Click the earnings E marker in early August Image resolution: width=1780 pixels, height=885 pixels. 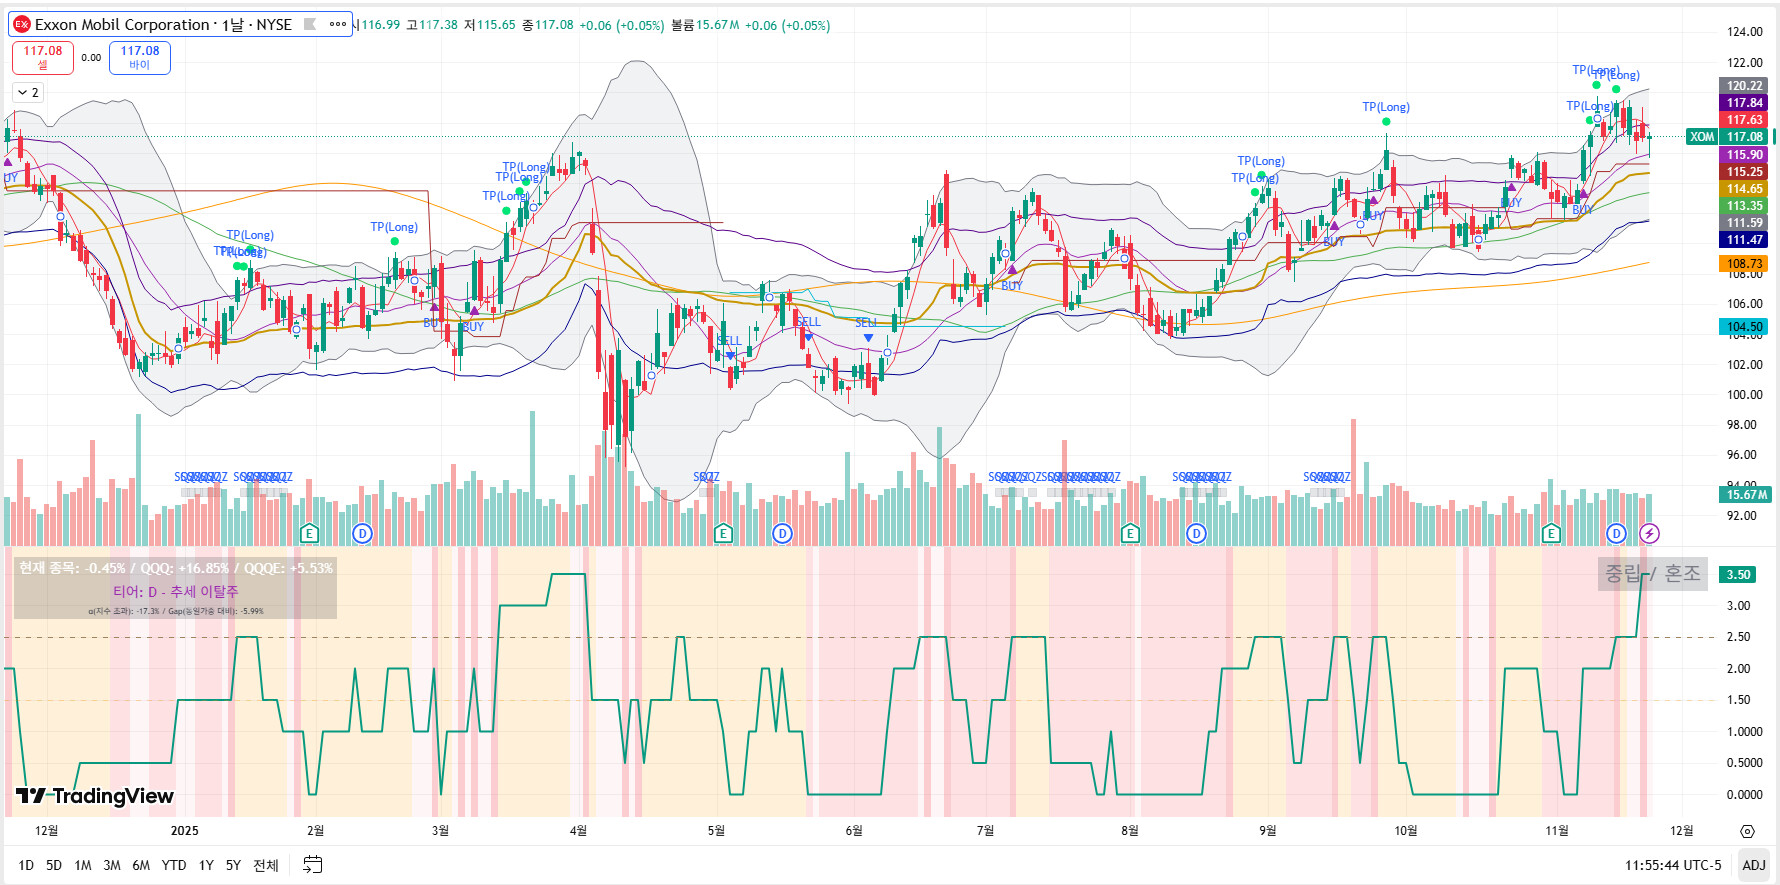coord(1130,533)
